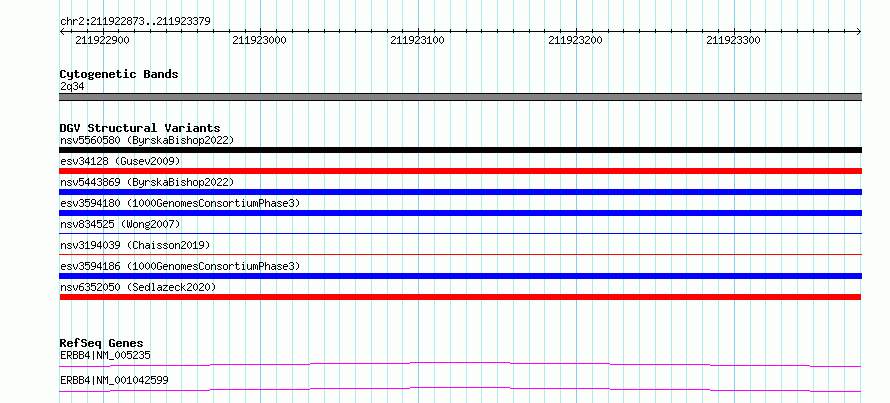Select variant label nsv5560580 (ByrskaBishop2022)
890x403 pixels.
tap(146, 140)
